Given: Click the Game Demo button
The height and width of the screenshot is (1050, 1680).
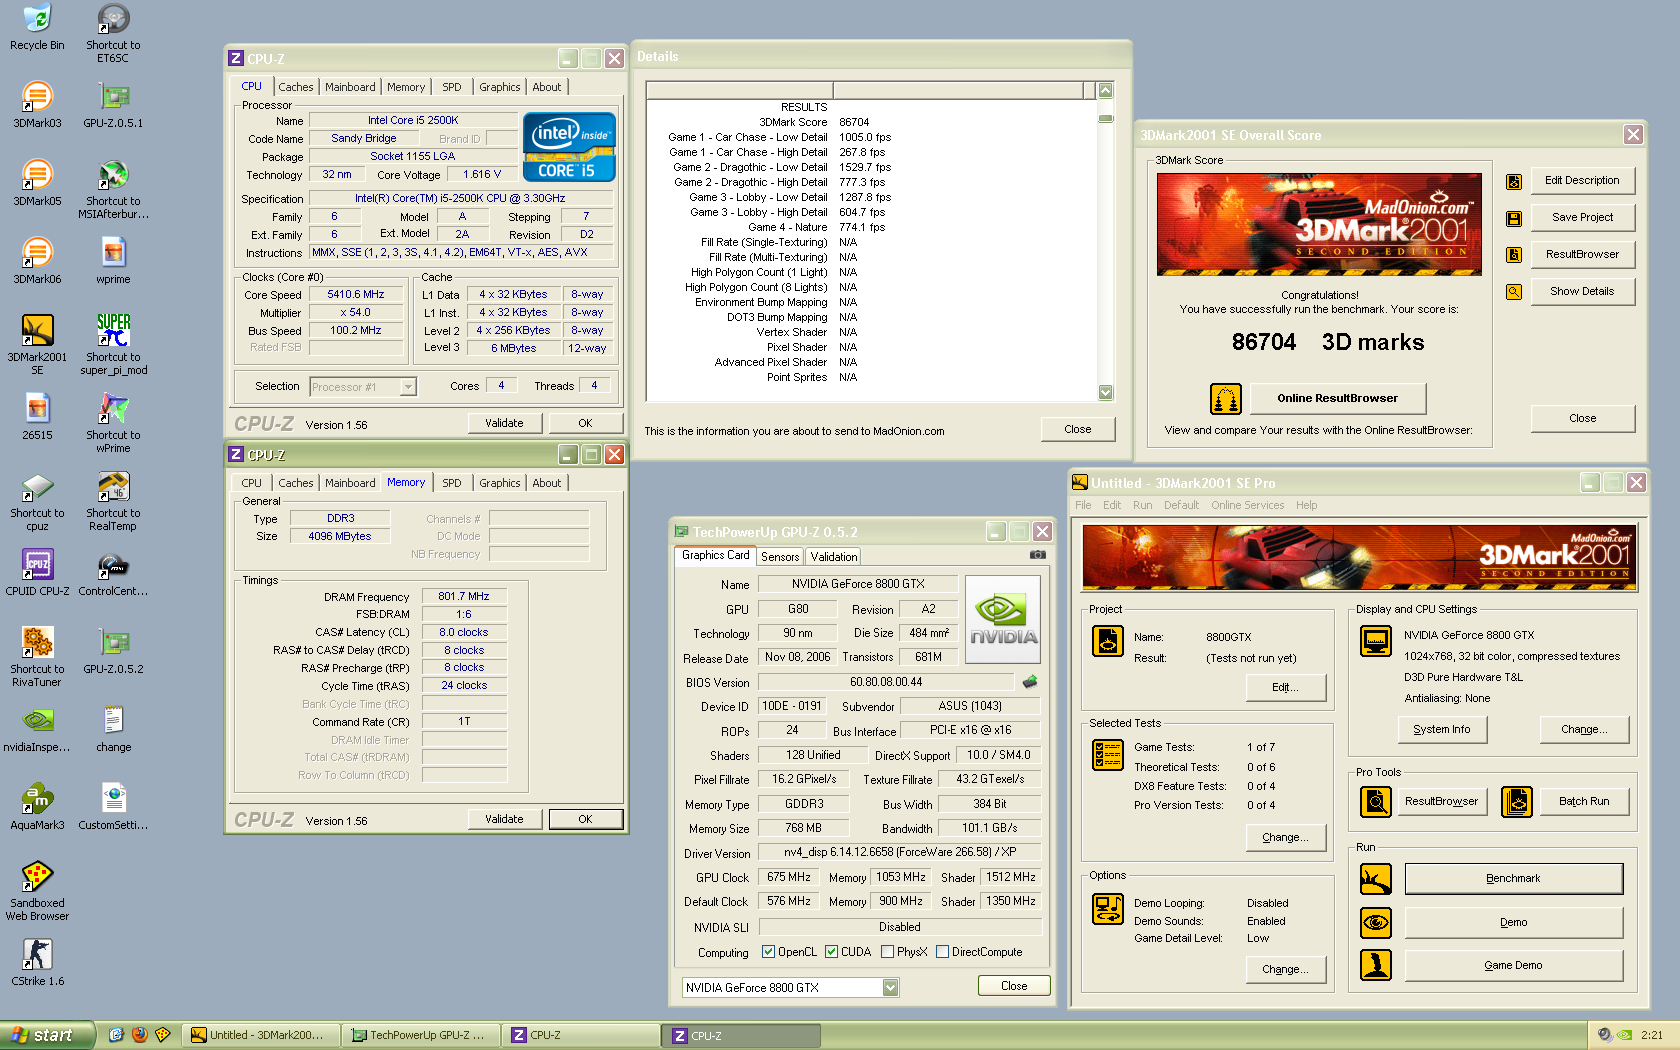Looking at the screenshot, I should pos(1513,966).
